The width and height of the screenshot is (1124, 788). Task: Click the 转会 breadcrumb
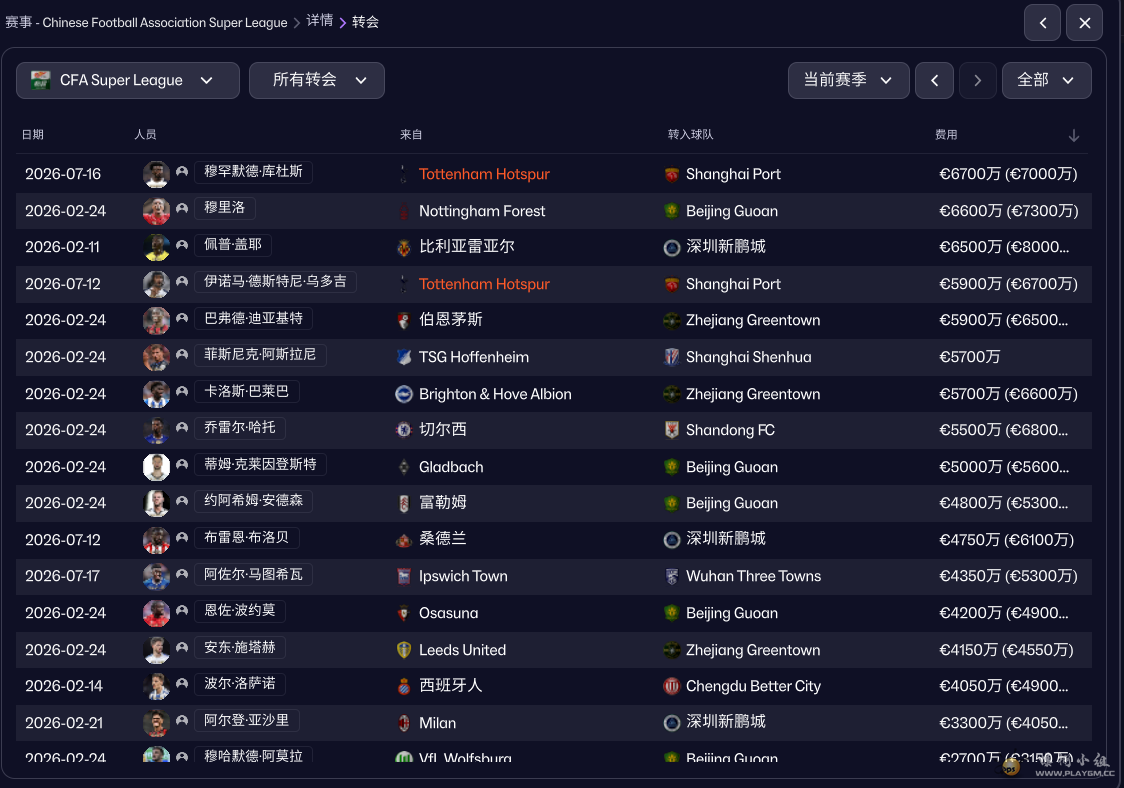point(366,22)
